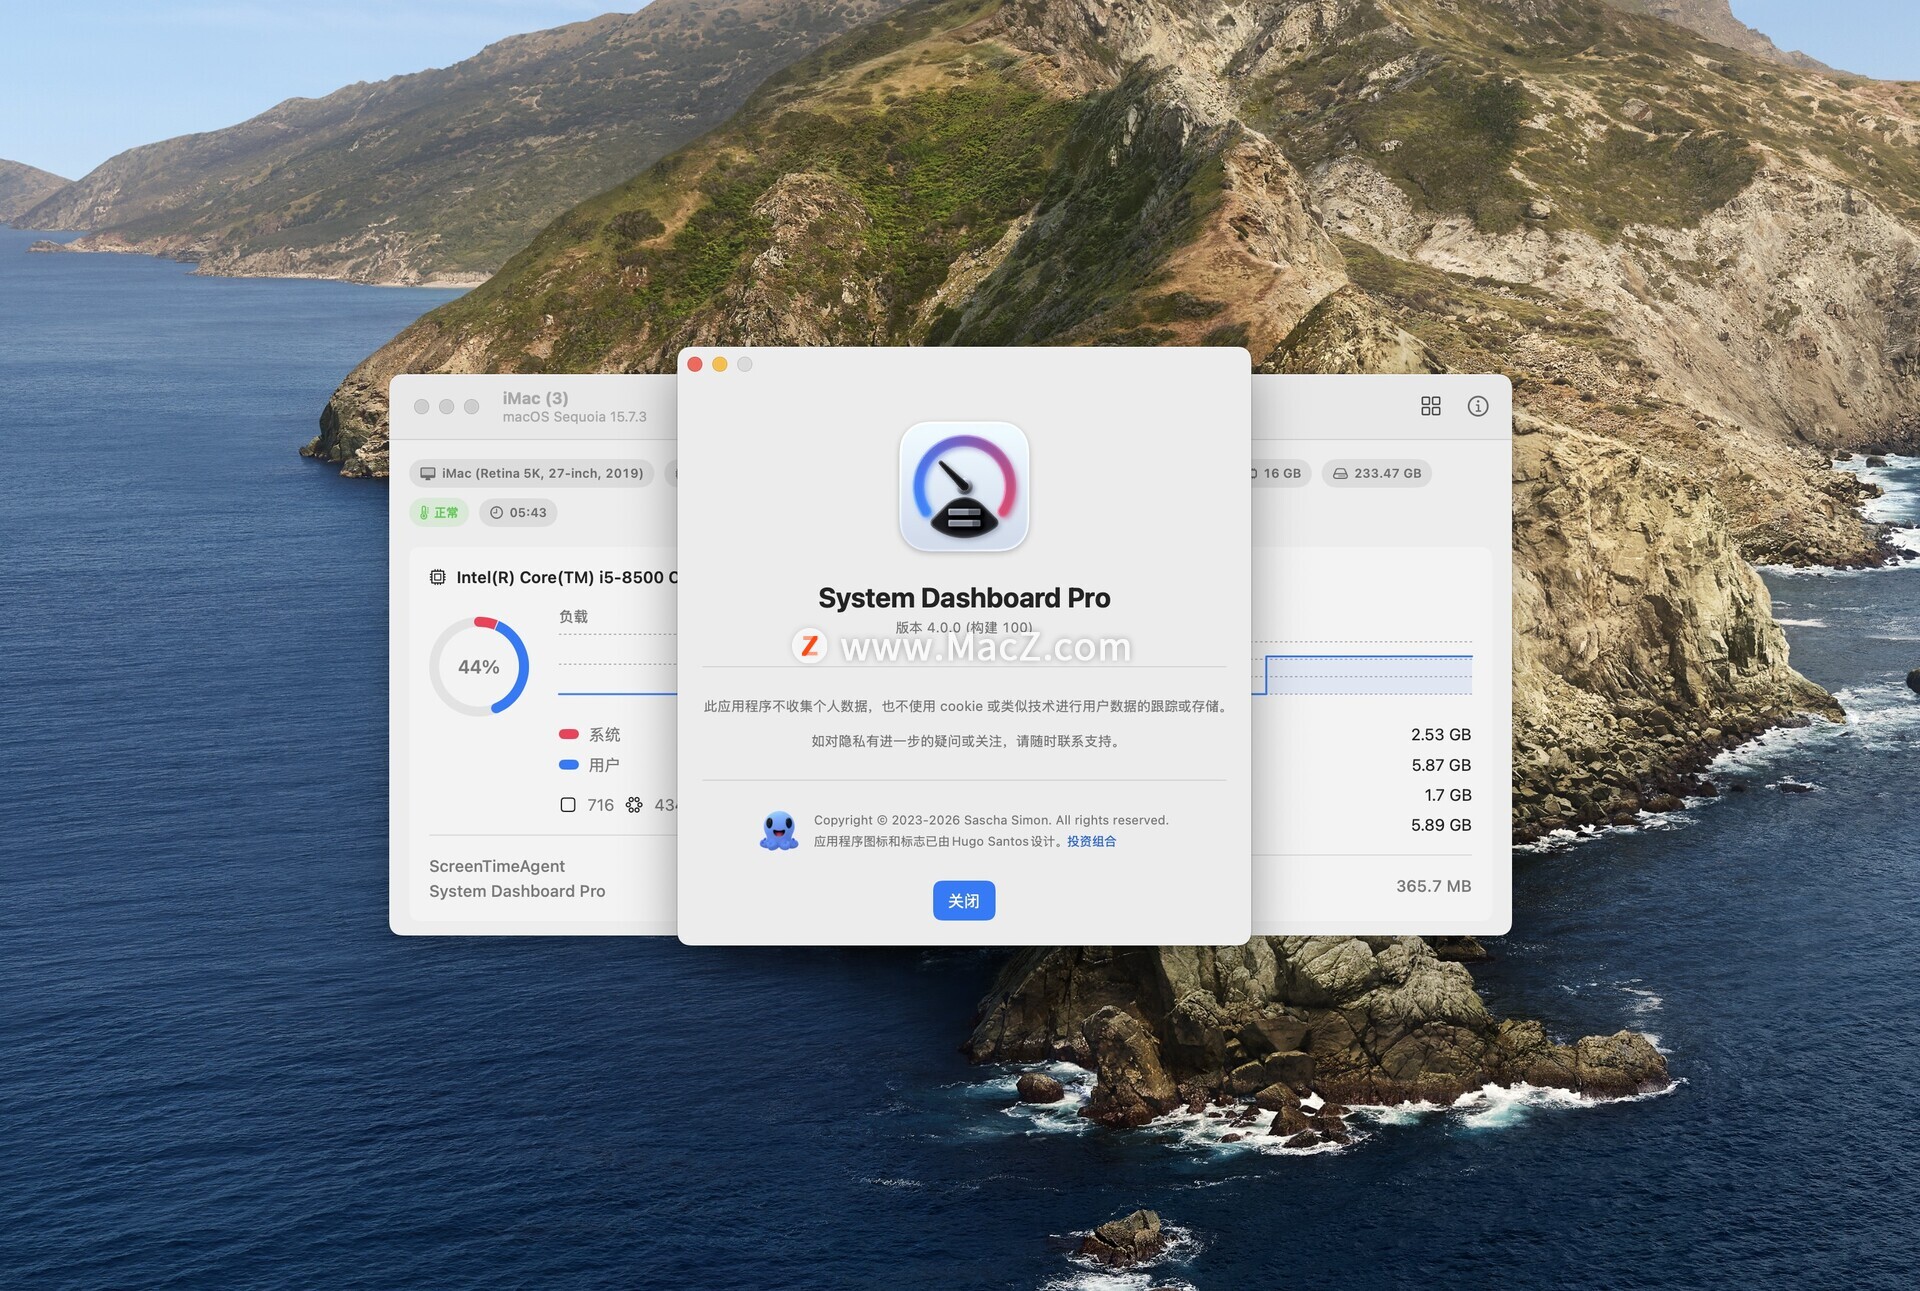This screenshot has height=1291, width=1920.
Task: Click the Copyright Sascha Simon text
Action: pos(991,820)
